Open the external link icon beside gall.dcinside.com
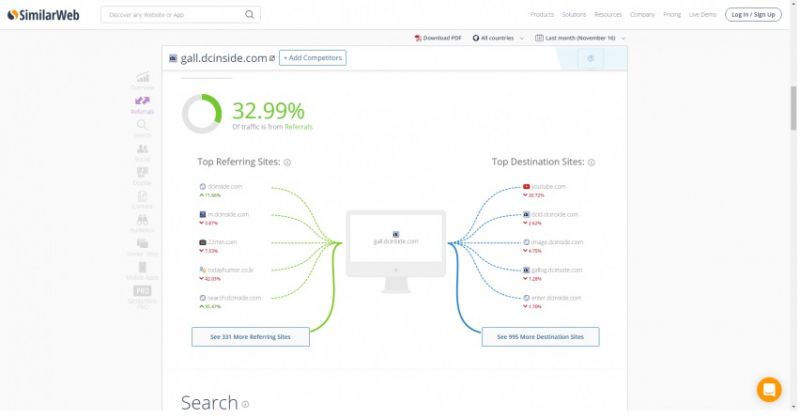Screen dimensions: 800x418 tap(272, 58)
